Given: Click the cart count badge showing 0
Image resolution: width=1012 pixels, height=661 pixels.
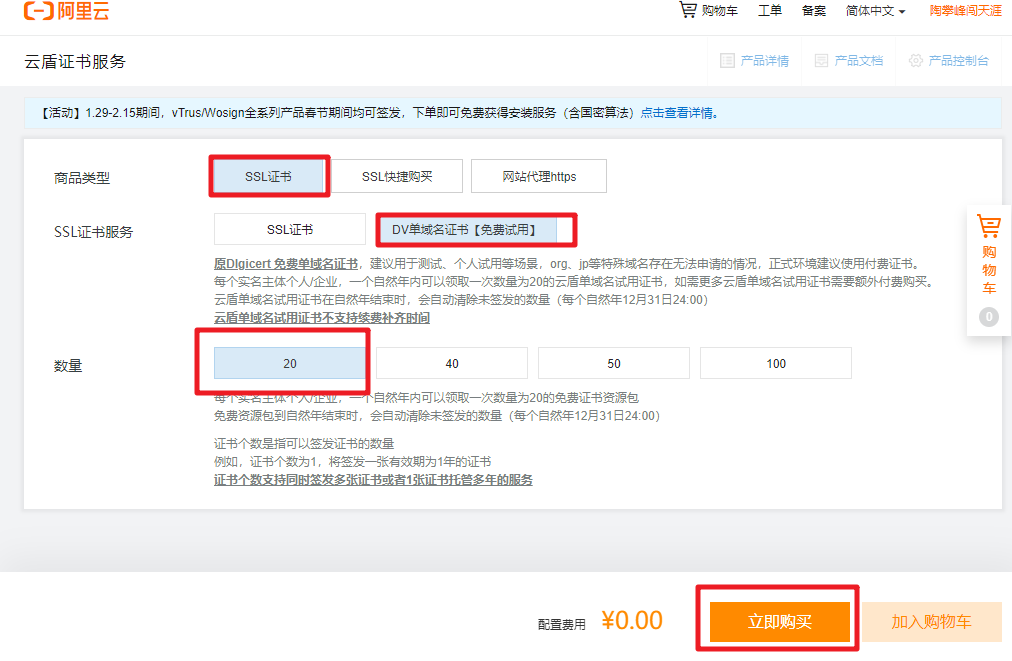Looking at the screenshot, I should click(x=989, y=317).
